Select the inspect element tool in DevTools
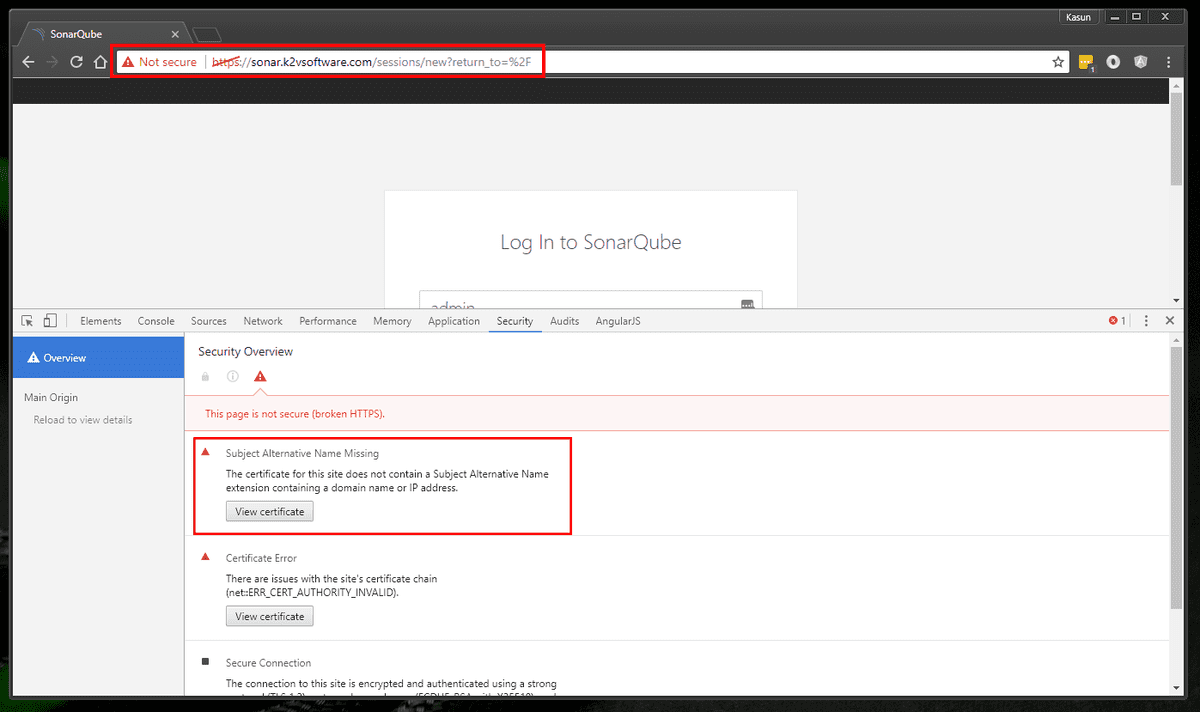 pos(26,320)
